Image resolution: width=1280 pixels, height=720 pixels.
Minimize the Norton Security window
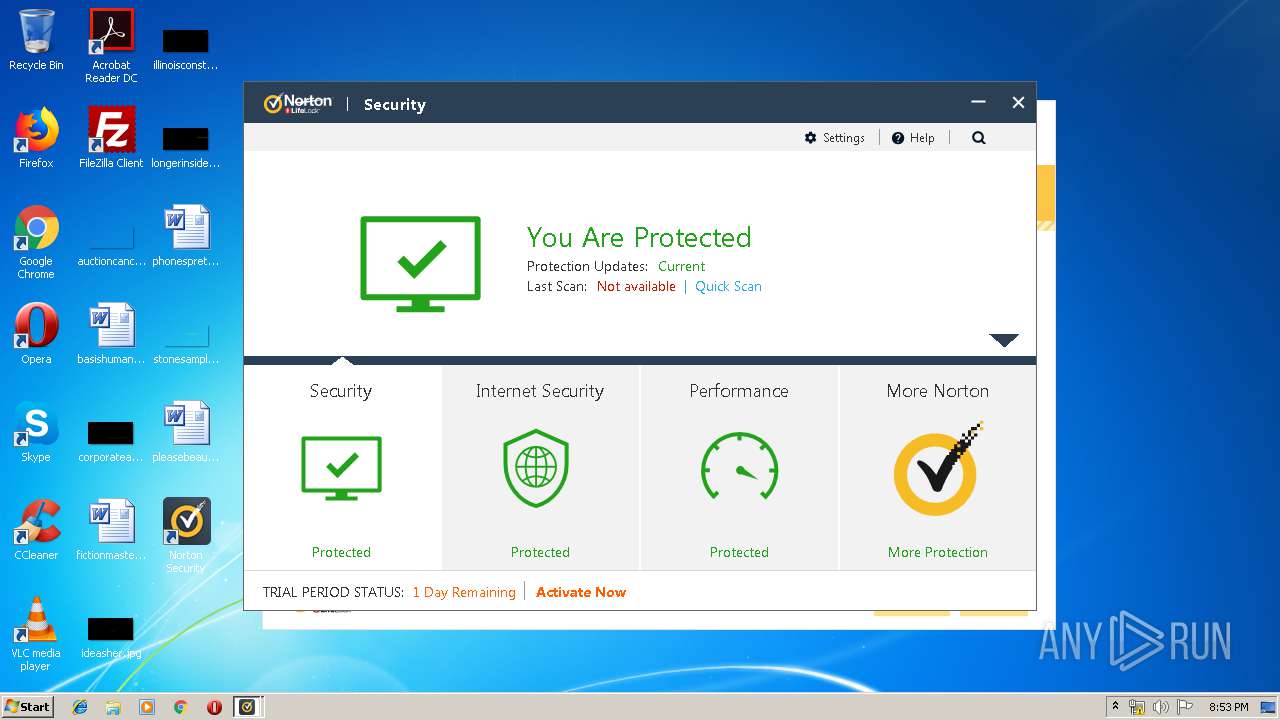(x=978, y=102)
